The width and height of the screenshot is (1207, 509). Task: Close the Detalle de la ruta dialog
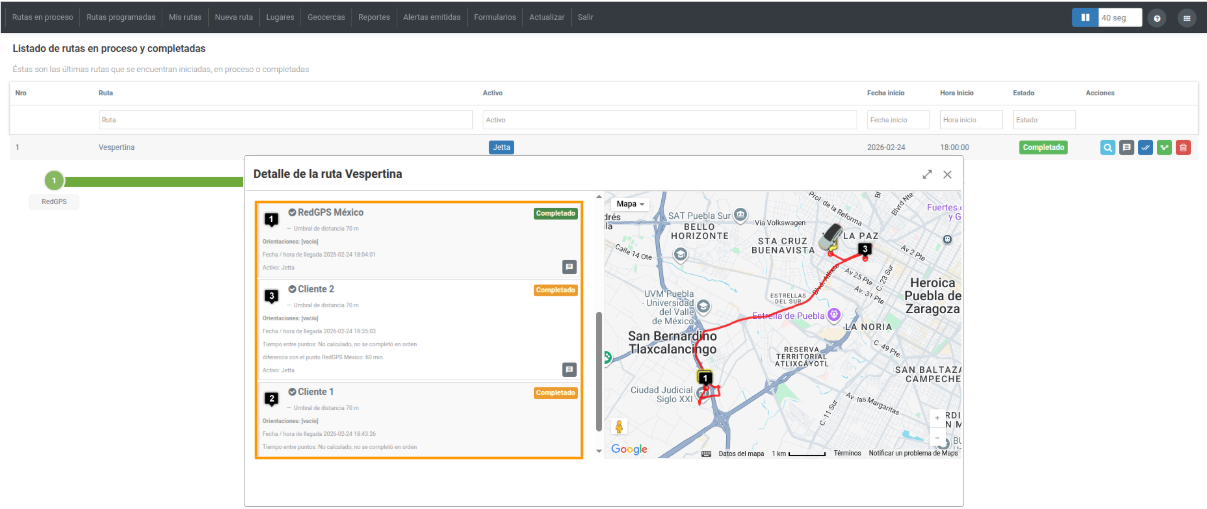[947, 174]
